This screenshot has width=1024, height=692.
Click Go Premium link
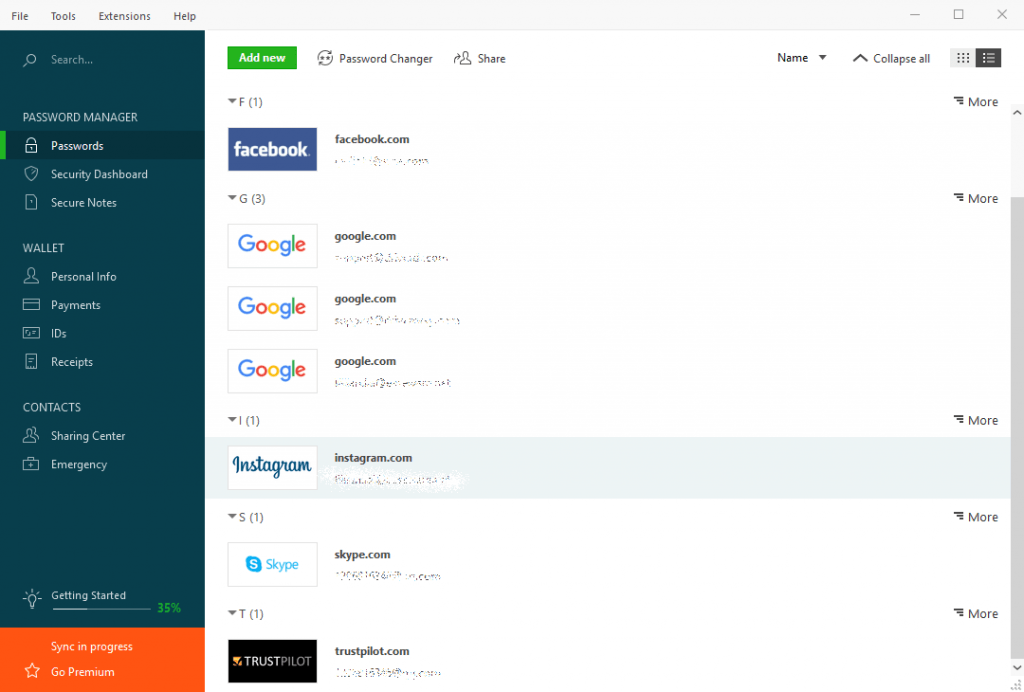tap(82, 671)
